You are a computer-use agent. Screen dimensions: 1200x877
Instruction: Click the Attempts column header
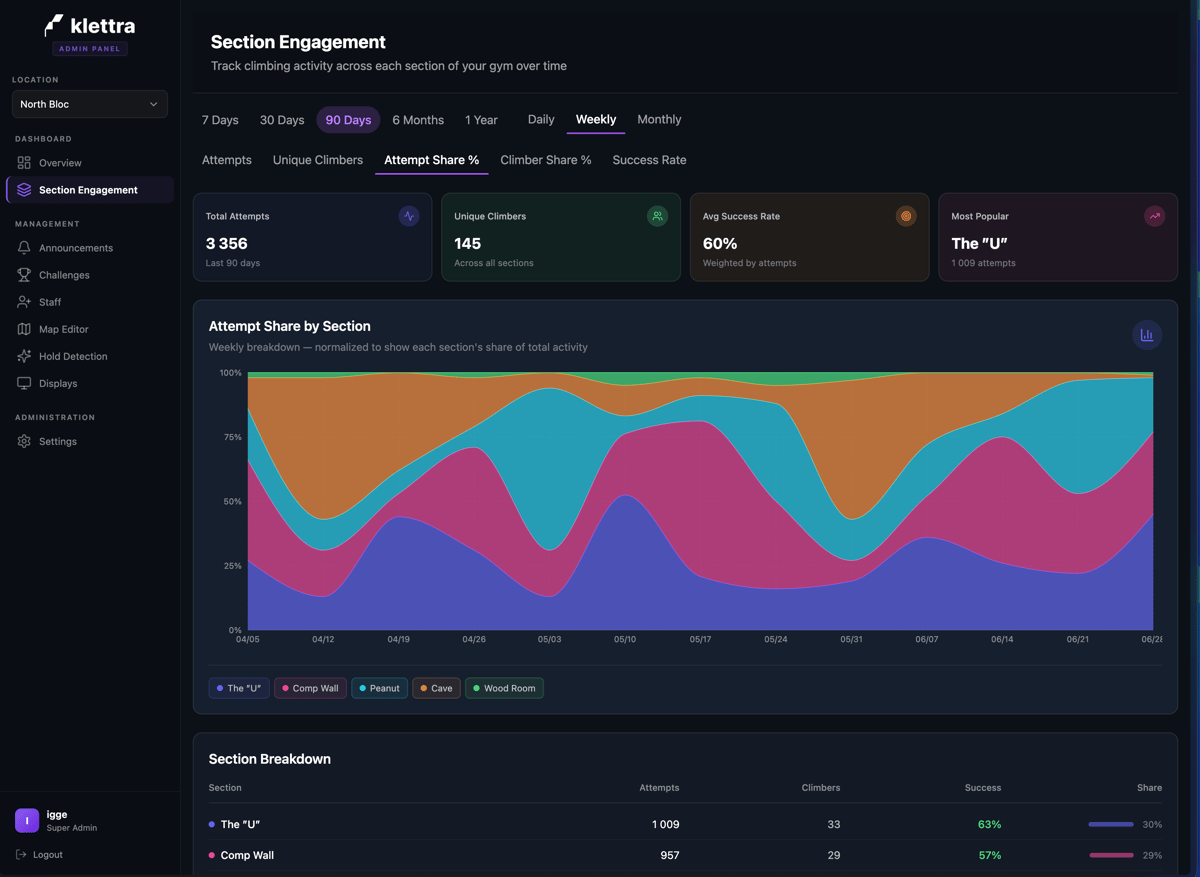pyautogui.click(x=659, y=788)
